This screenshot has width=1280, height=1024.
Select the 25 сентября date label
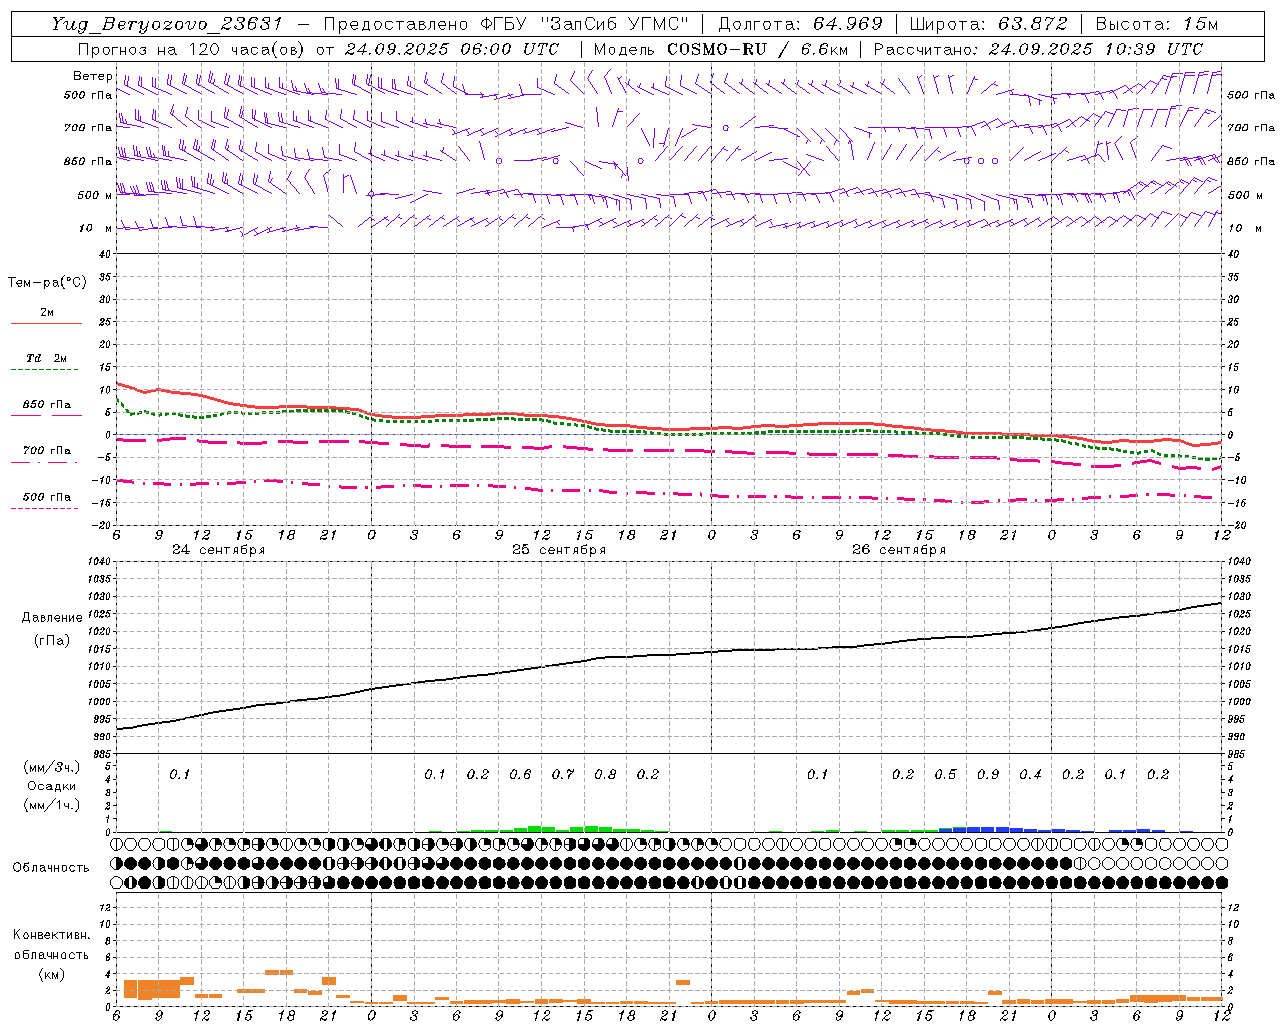pyautogui.click(x=559, y=549)
